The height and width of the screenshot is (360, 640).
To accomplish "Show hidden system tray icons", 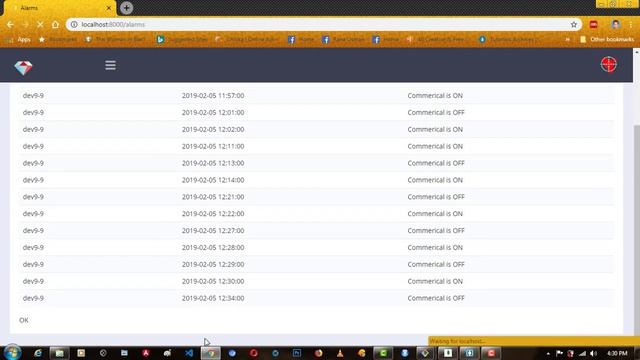I will (x=548, y=353).
